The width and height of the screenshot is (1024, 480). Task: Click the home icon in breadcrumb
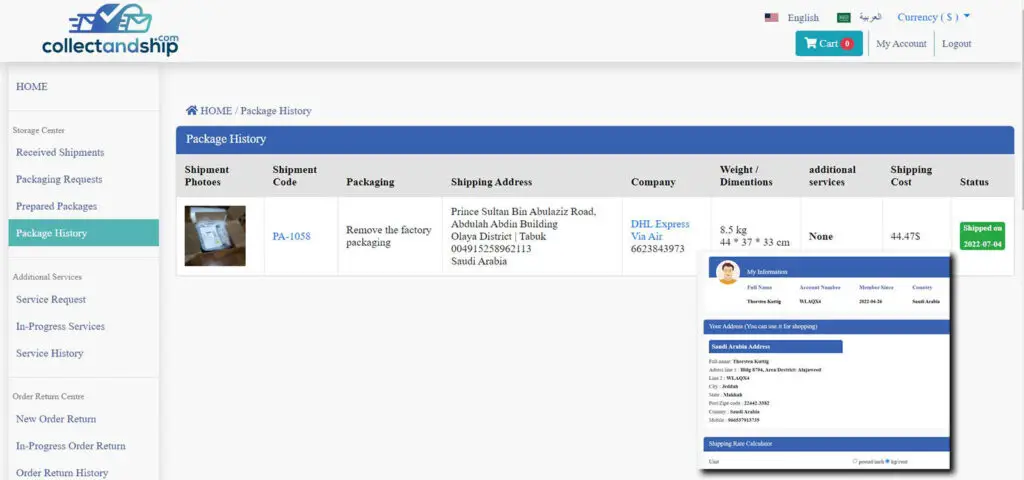(191, 111)
